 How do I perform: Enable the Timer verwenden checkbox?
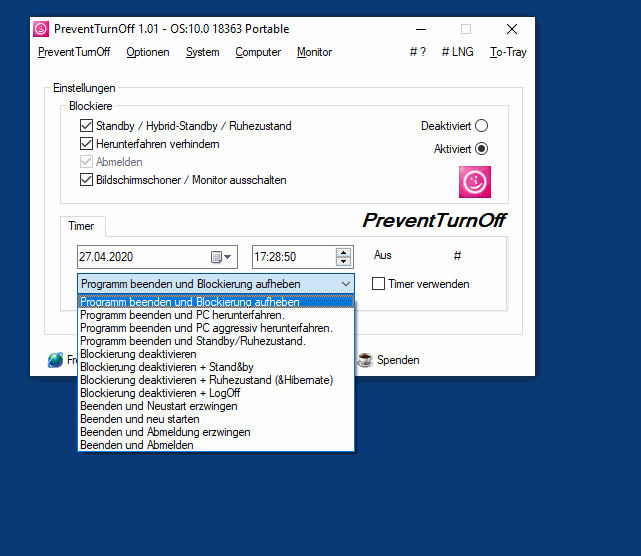[x=378, y=284]
